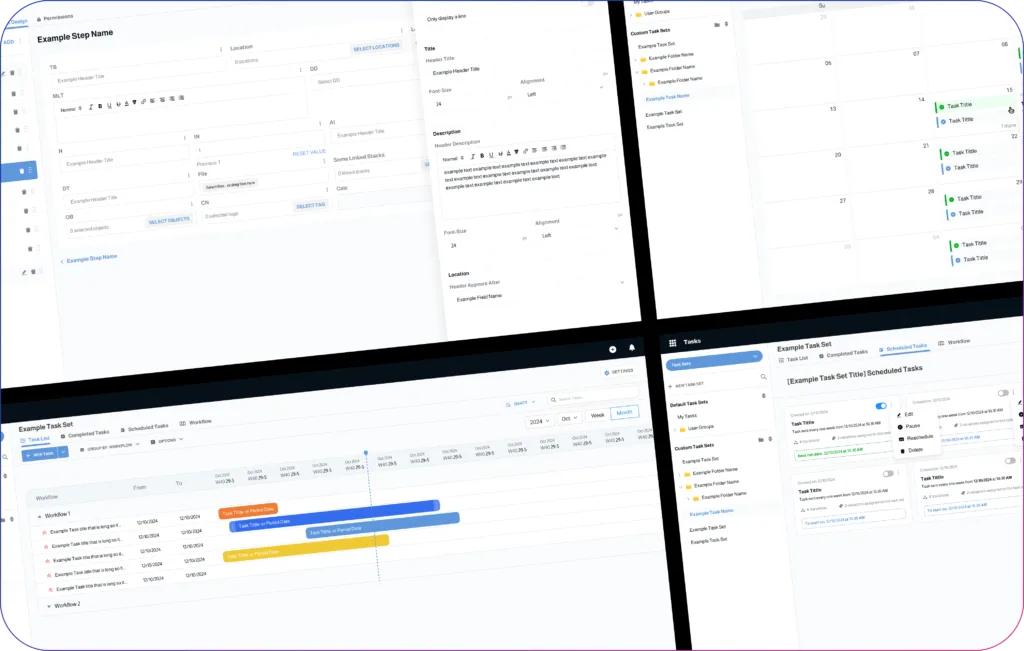Click the bell notification icon above the Gantt

(x=632, y=347)
